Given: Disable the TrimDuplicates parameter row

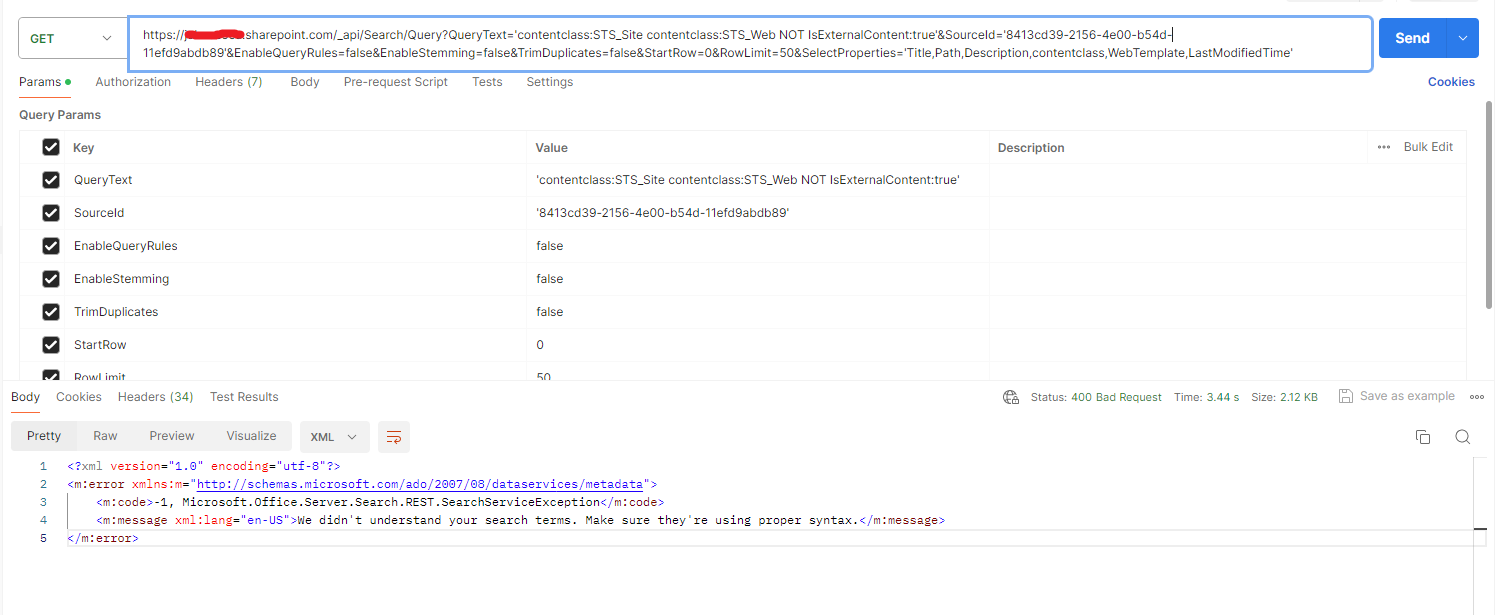Looking at the screenshot, I should click(x=51, y=311).
